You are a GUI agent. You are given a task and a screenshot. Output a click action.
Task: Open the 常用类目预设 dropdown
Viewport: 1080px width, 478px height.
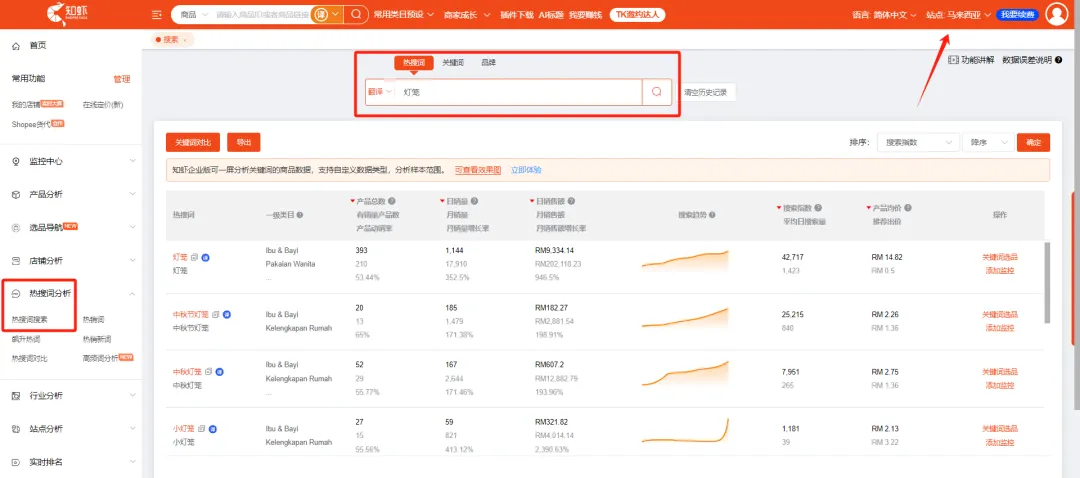pyautogui.click(x=404, y=14)
